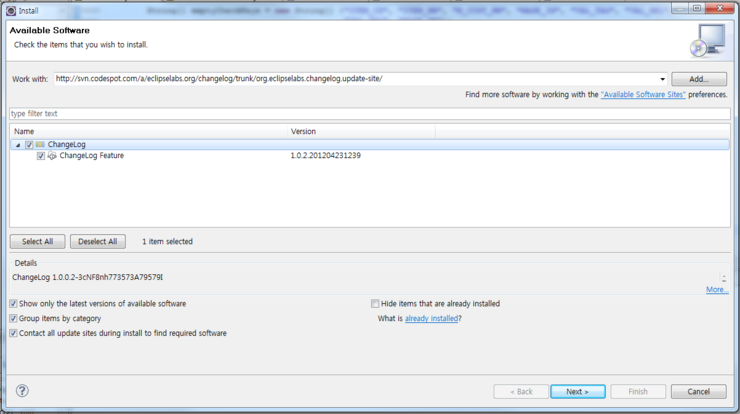Image resolution: width=740 pixels, height=414 pixels.
Task: Open the Work with URL dropdown arrow
Action: pos(662,79)
